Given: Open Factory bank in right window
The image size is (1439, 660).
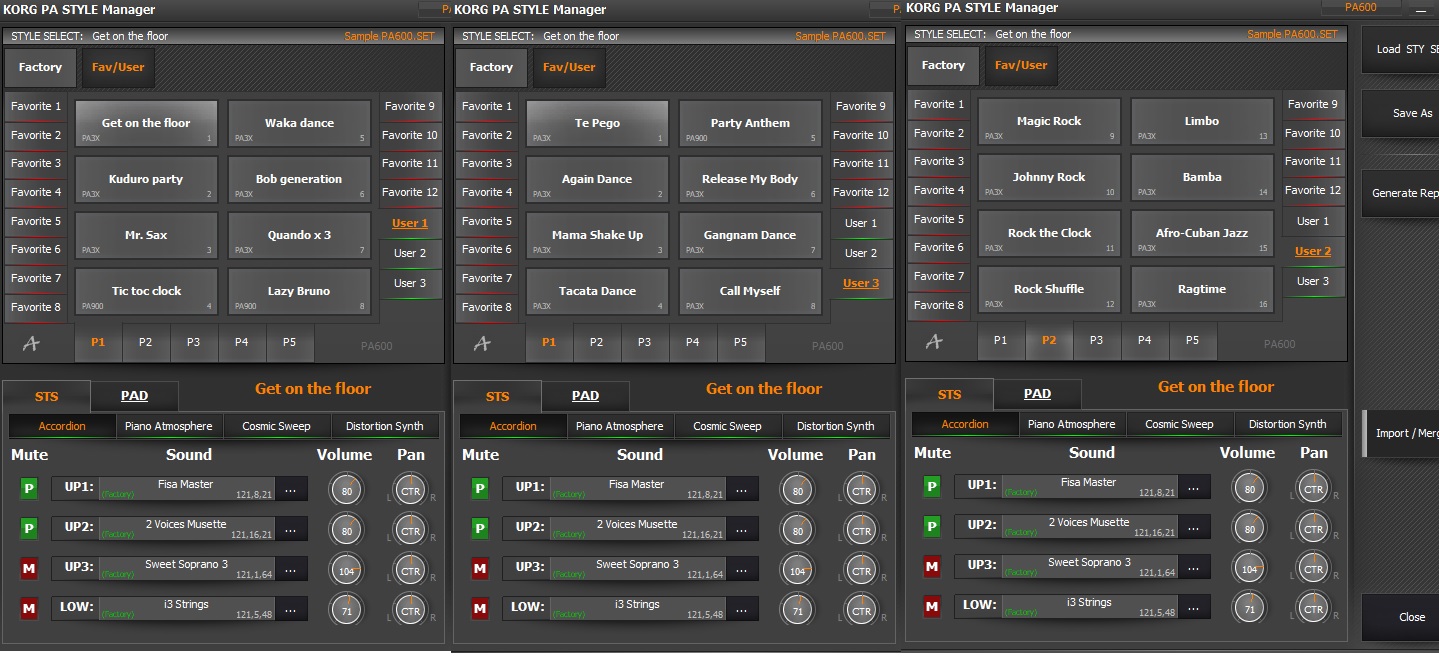Looking at the screenshot, I should pos(943,66).
